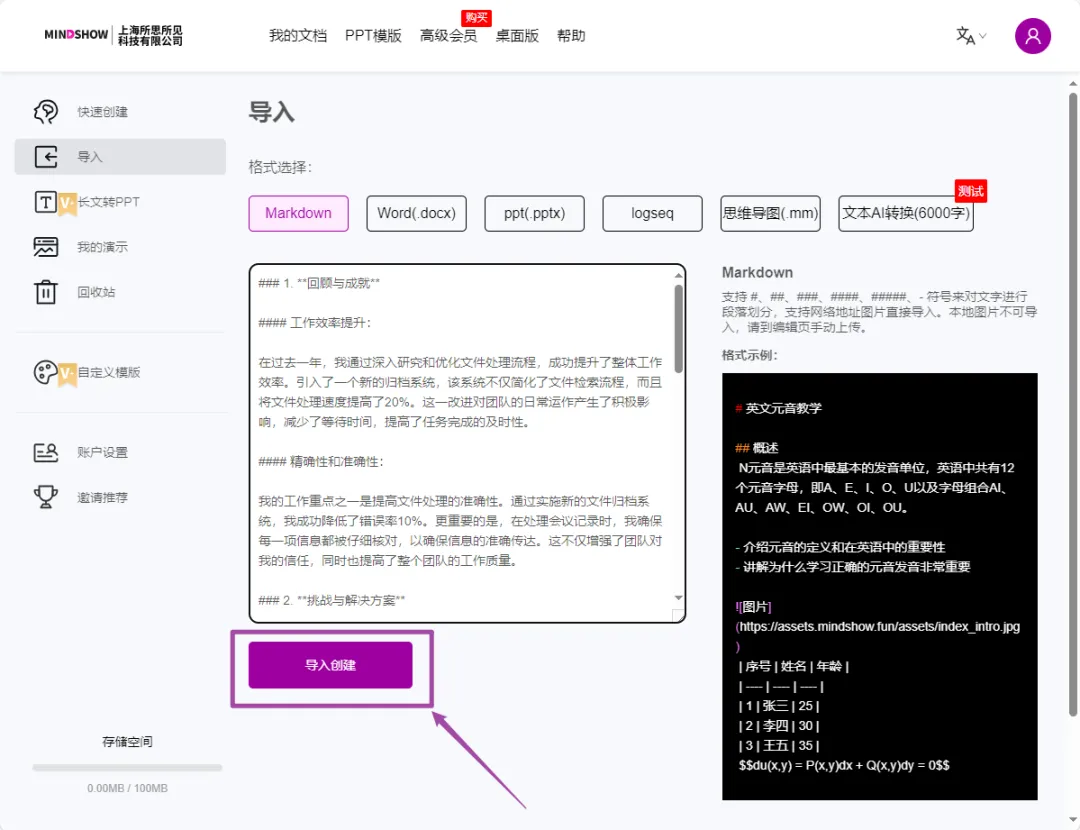Open 桌面版 in top navigation

(x=517, y=36)
